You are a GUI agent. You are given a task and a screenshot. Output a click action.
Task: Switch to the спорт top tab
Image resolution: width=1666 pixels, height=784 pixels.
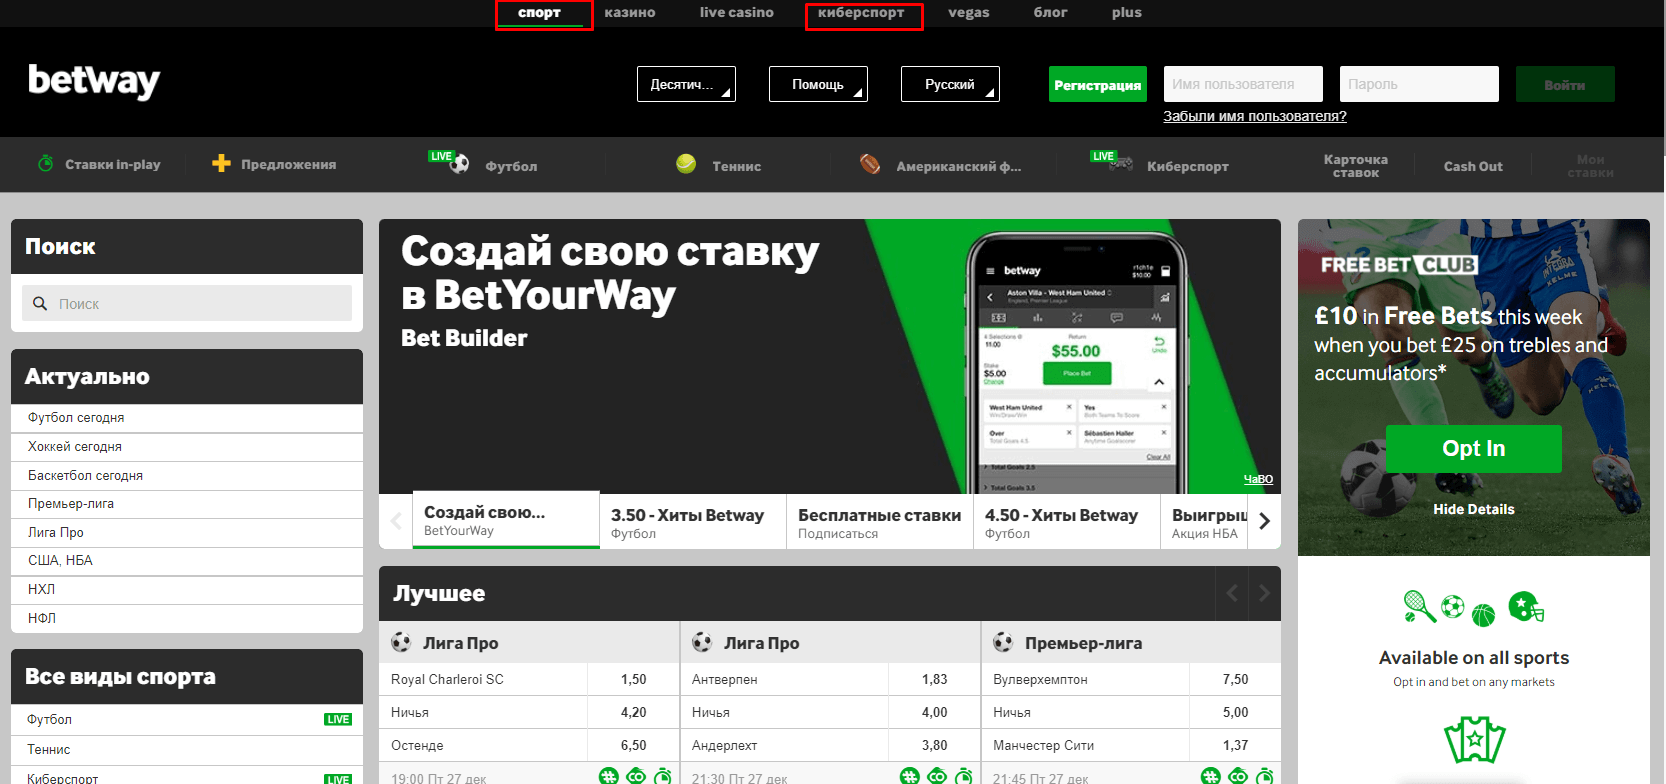tap(539, 13)
